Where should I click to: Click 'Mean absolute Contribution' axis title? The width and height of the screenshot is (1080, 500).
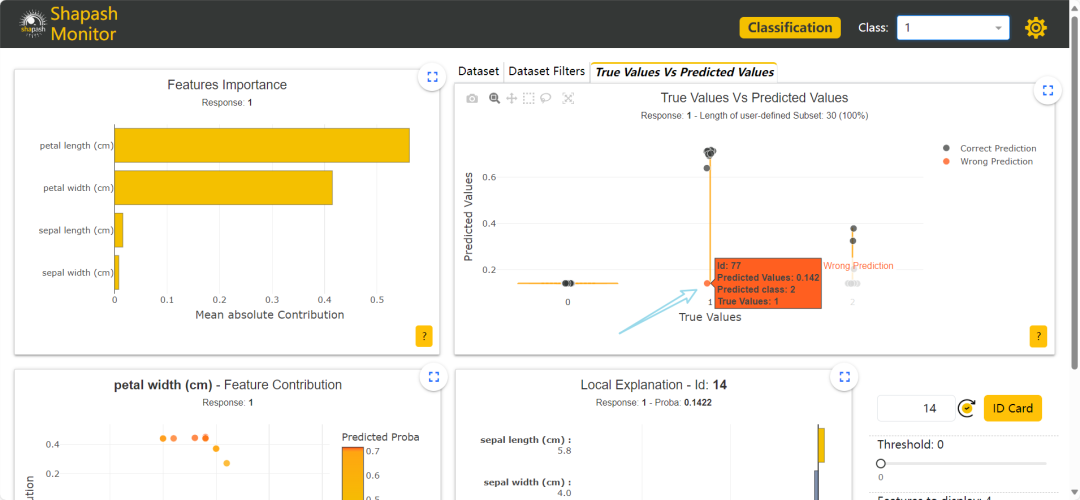pos(269,315)
